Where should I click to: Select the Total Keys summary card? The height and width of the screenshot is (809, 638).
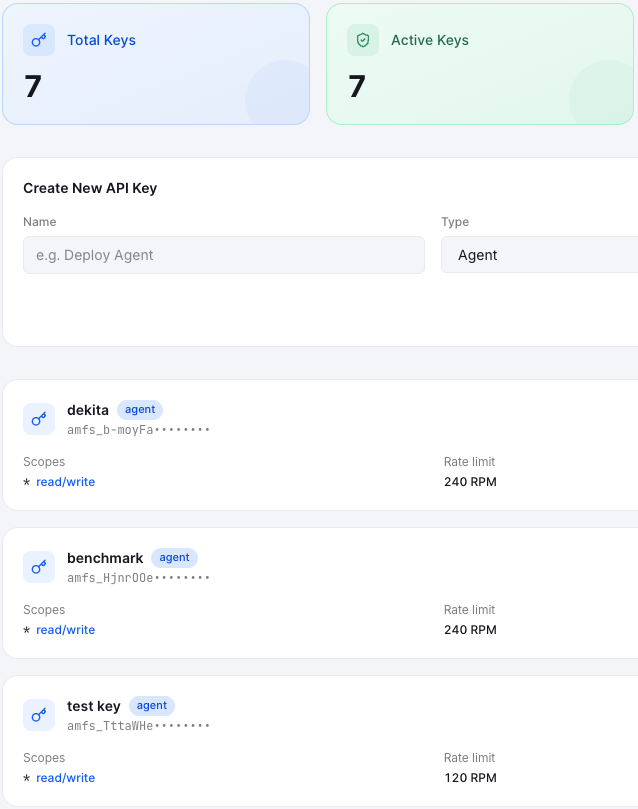156,64
